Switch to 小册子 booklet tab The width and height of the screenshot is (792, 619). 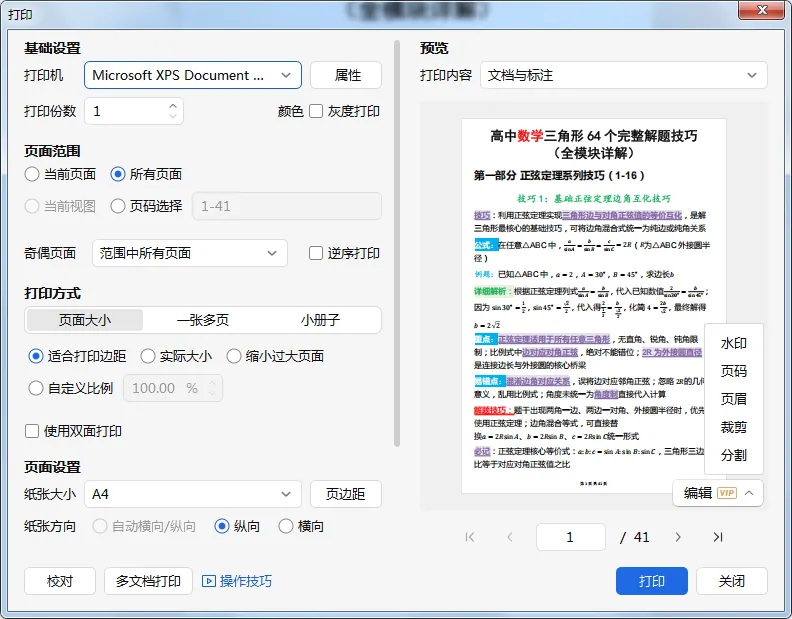320,320
